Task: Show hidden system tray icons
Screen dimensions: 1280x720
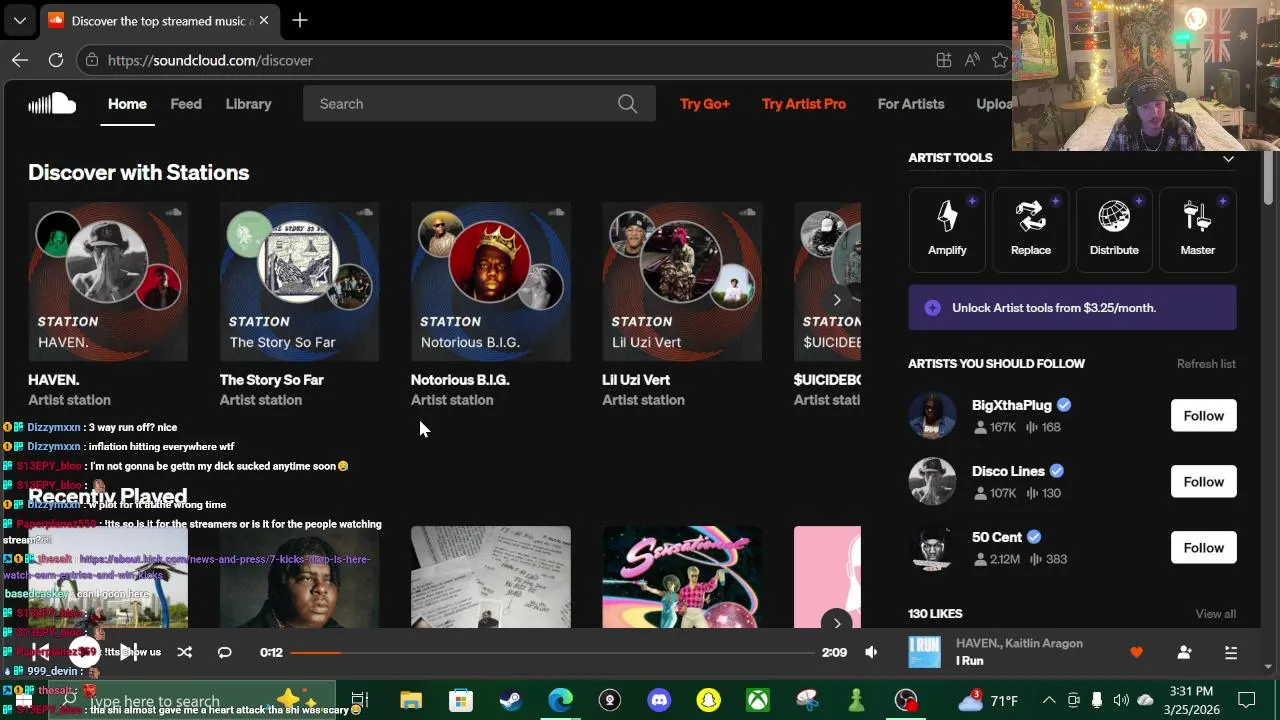Action: point(1048,701)
